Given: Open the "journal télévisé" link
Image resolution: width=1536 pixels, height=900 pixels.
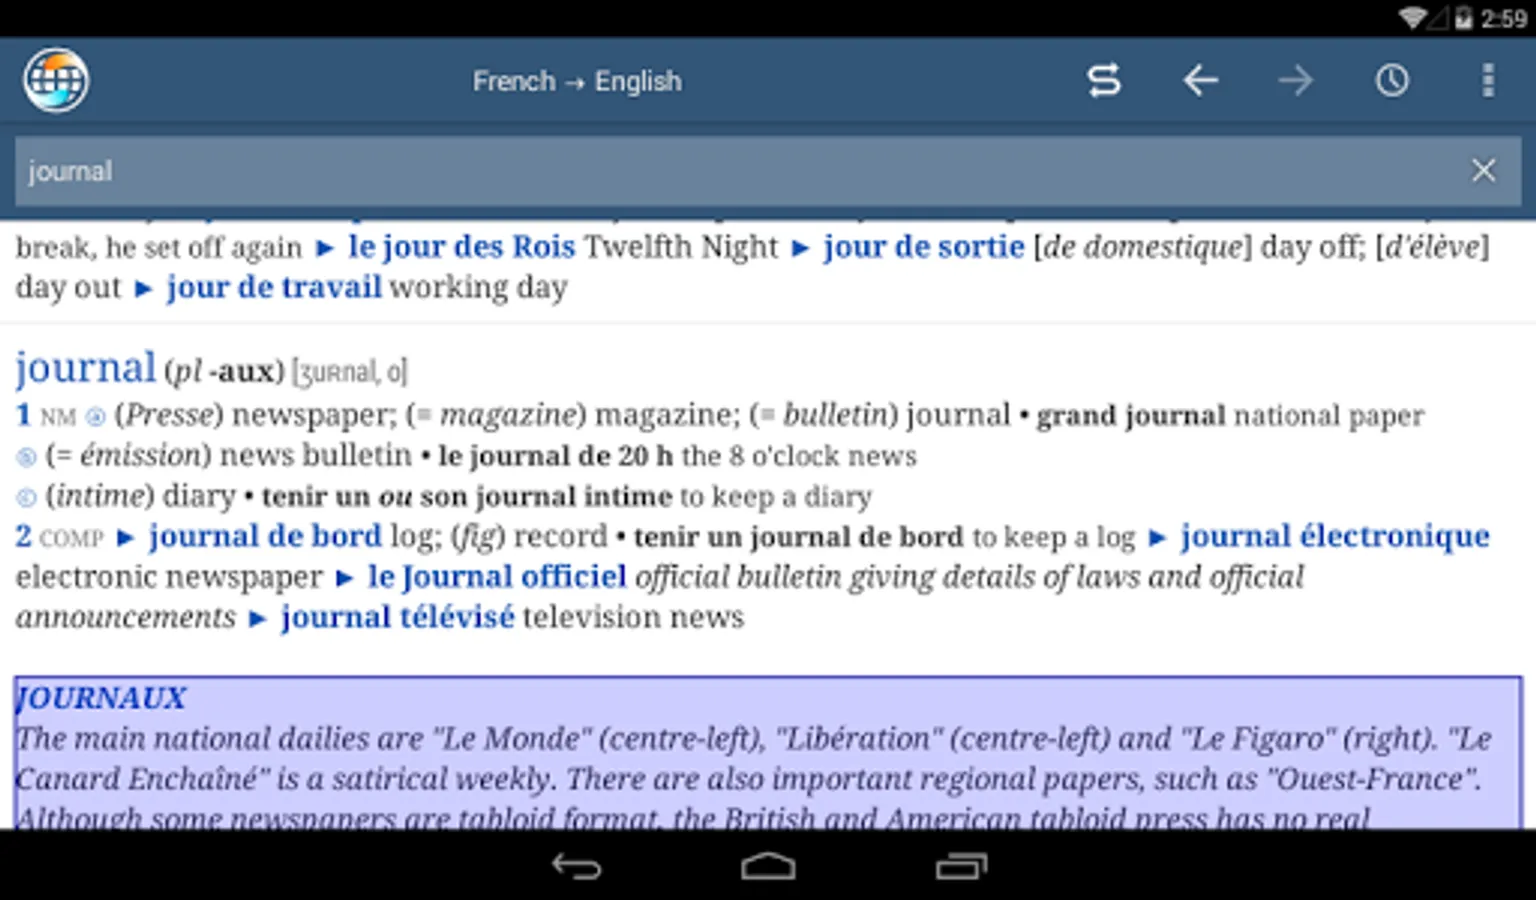Looking at the screenshot, I should [x=397, y=617].
